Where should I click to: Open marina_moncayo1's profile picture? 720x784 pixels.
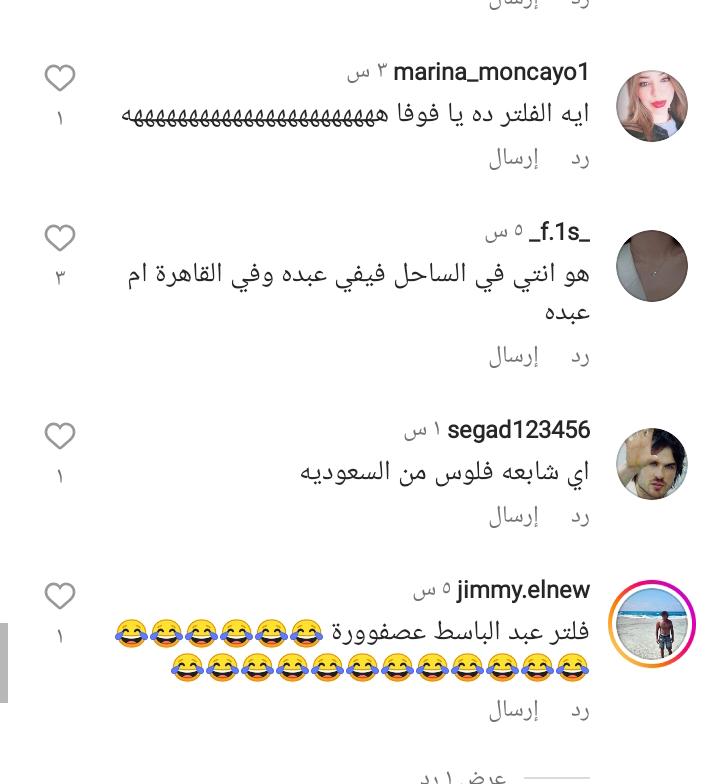[x=652, y=106]
